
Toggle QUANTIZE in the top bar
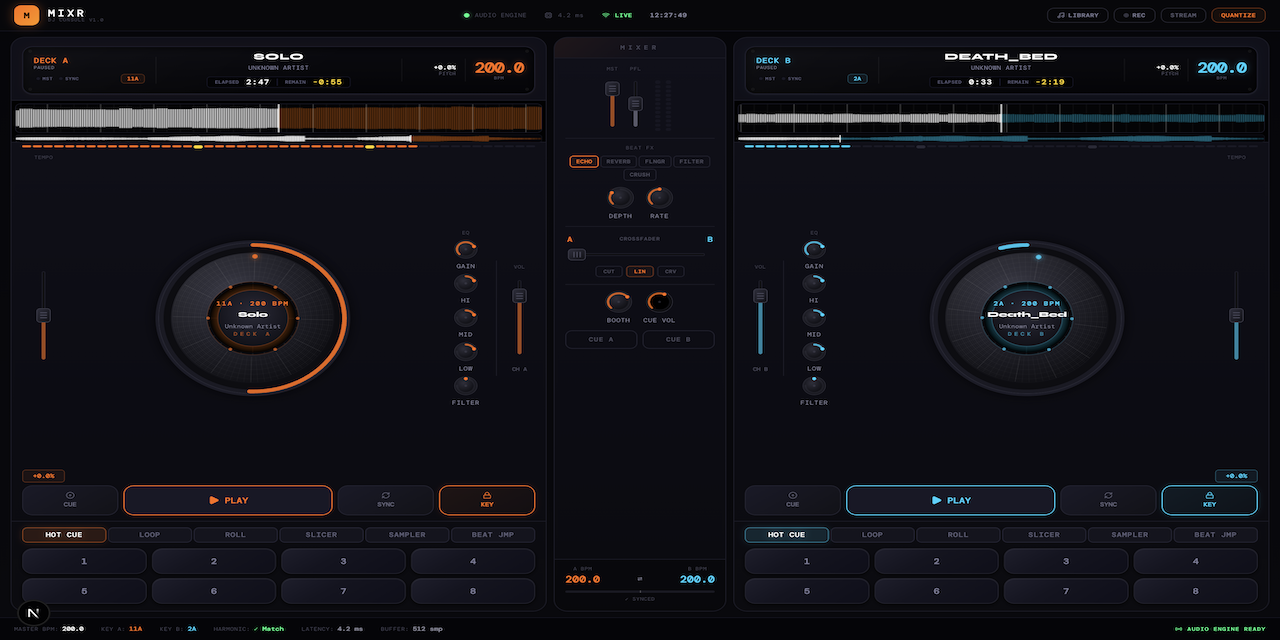tap(1238, 15)
